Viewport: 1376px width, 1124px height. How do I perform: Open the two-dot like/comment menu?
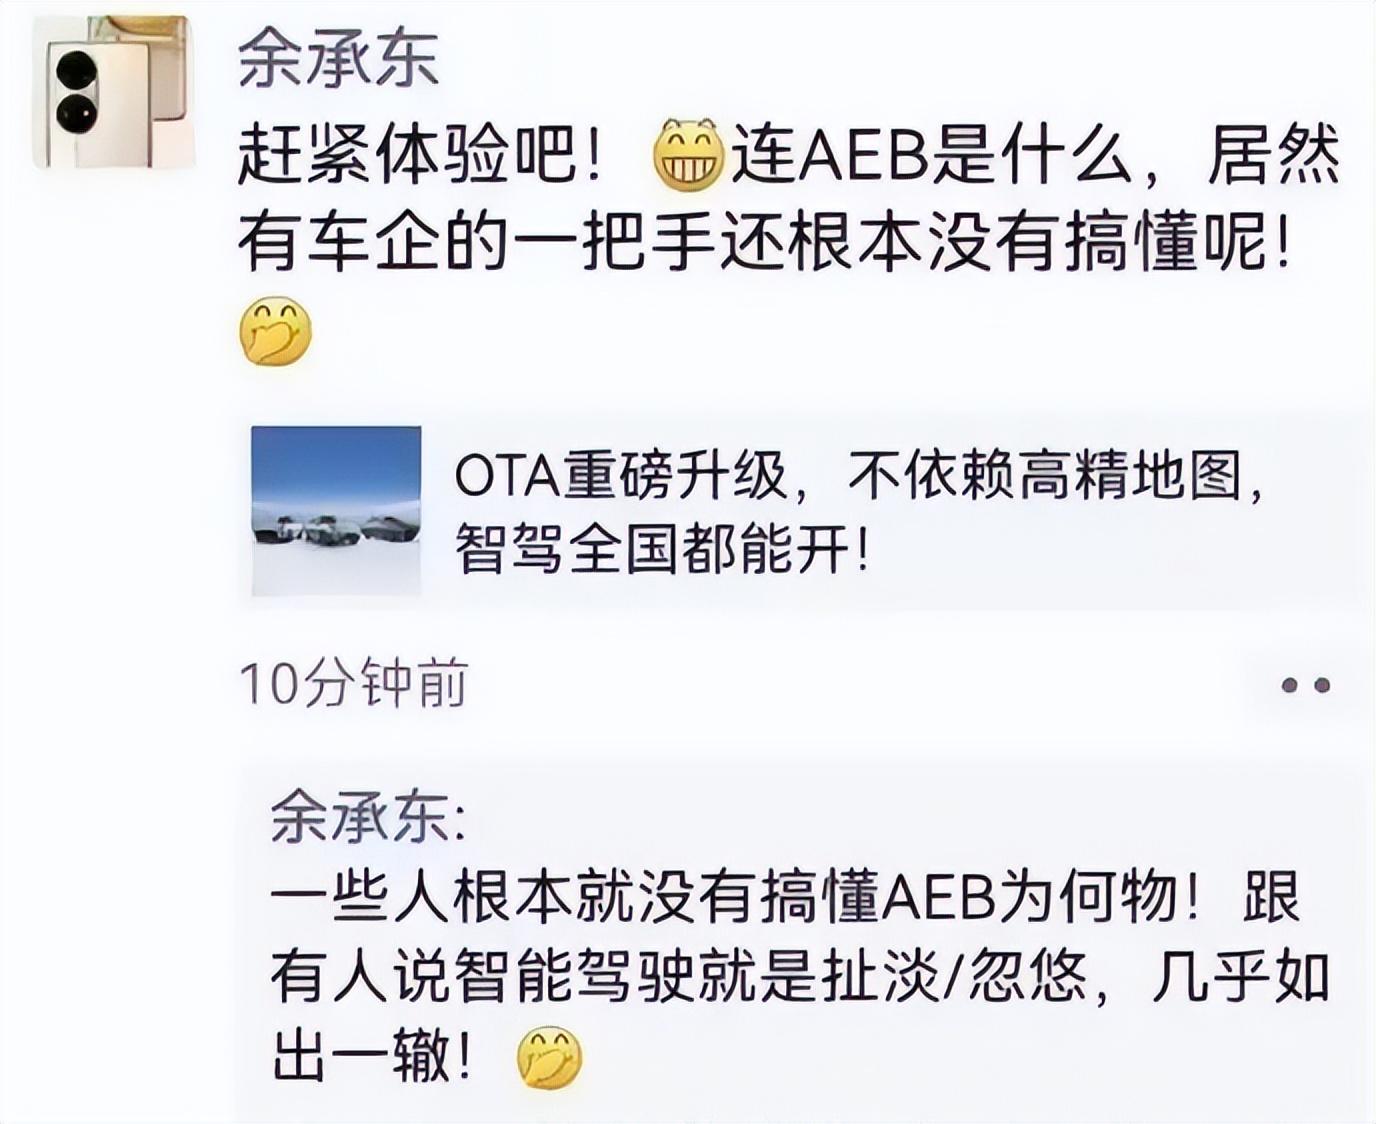coord(1305,685)
